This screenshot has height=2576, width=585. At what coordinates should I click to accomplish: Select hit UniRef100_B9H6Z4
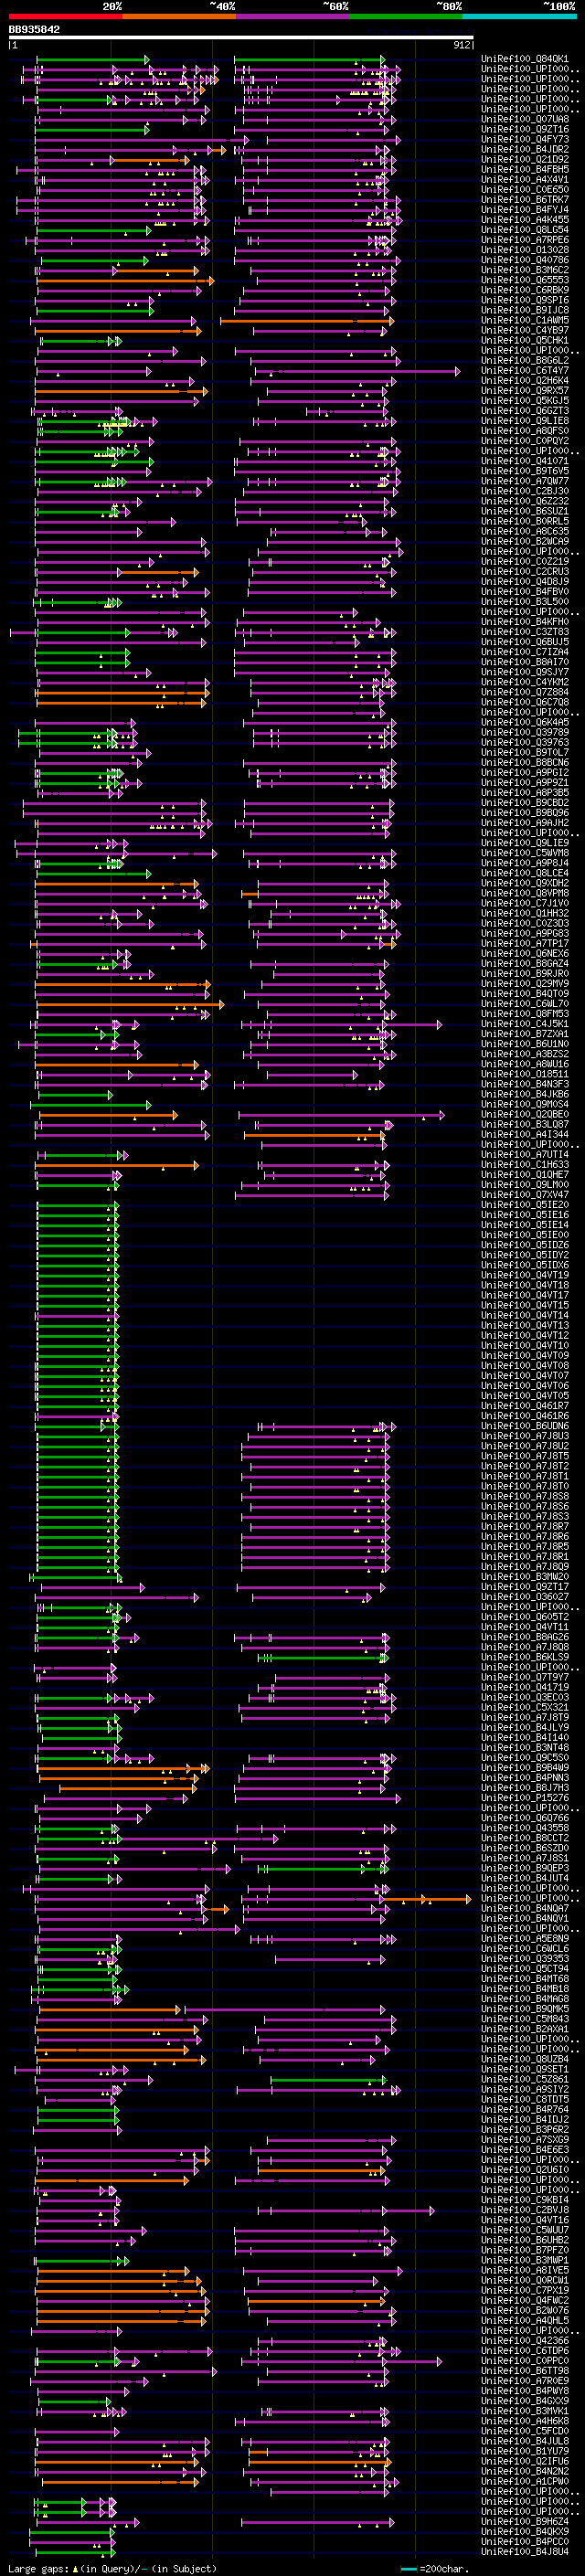[525, 2521]
